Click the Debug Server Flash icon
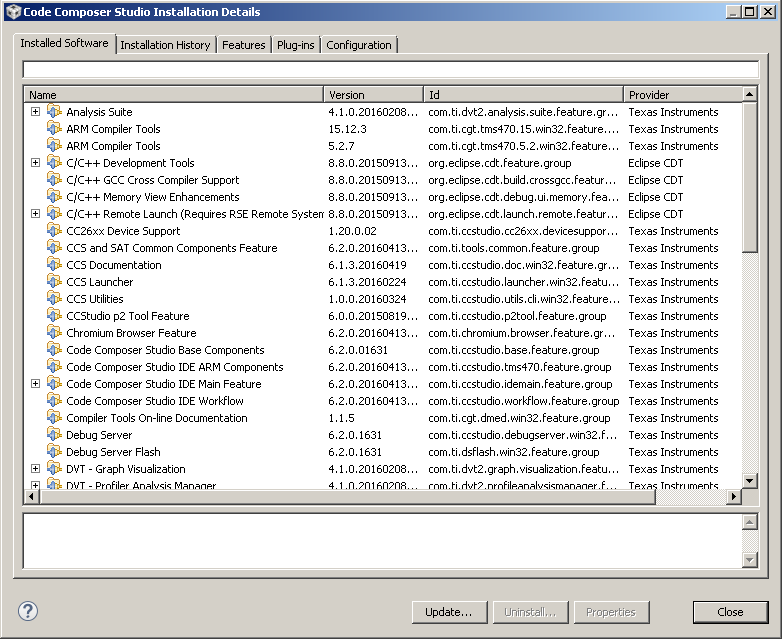This screenshot has width=782, height=639. (54, 451)
